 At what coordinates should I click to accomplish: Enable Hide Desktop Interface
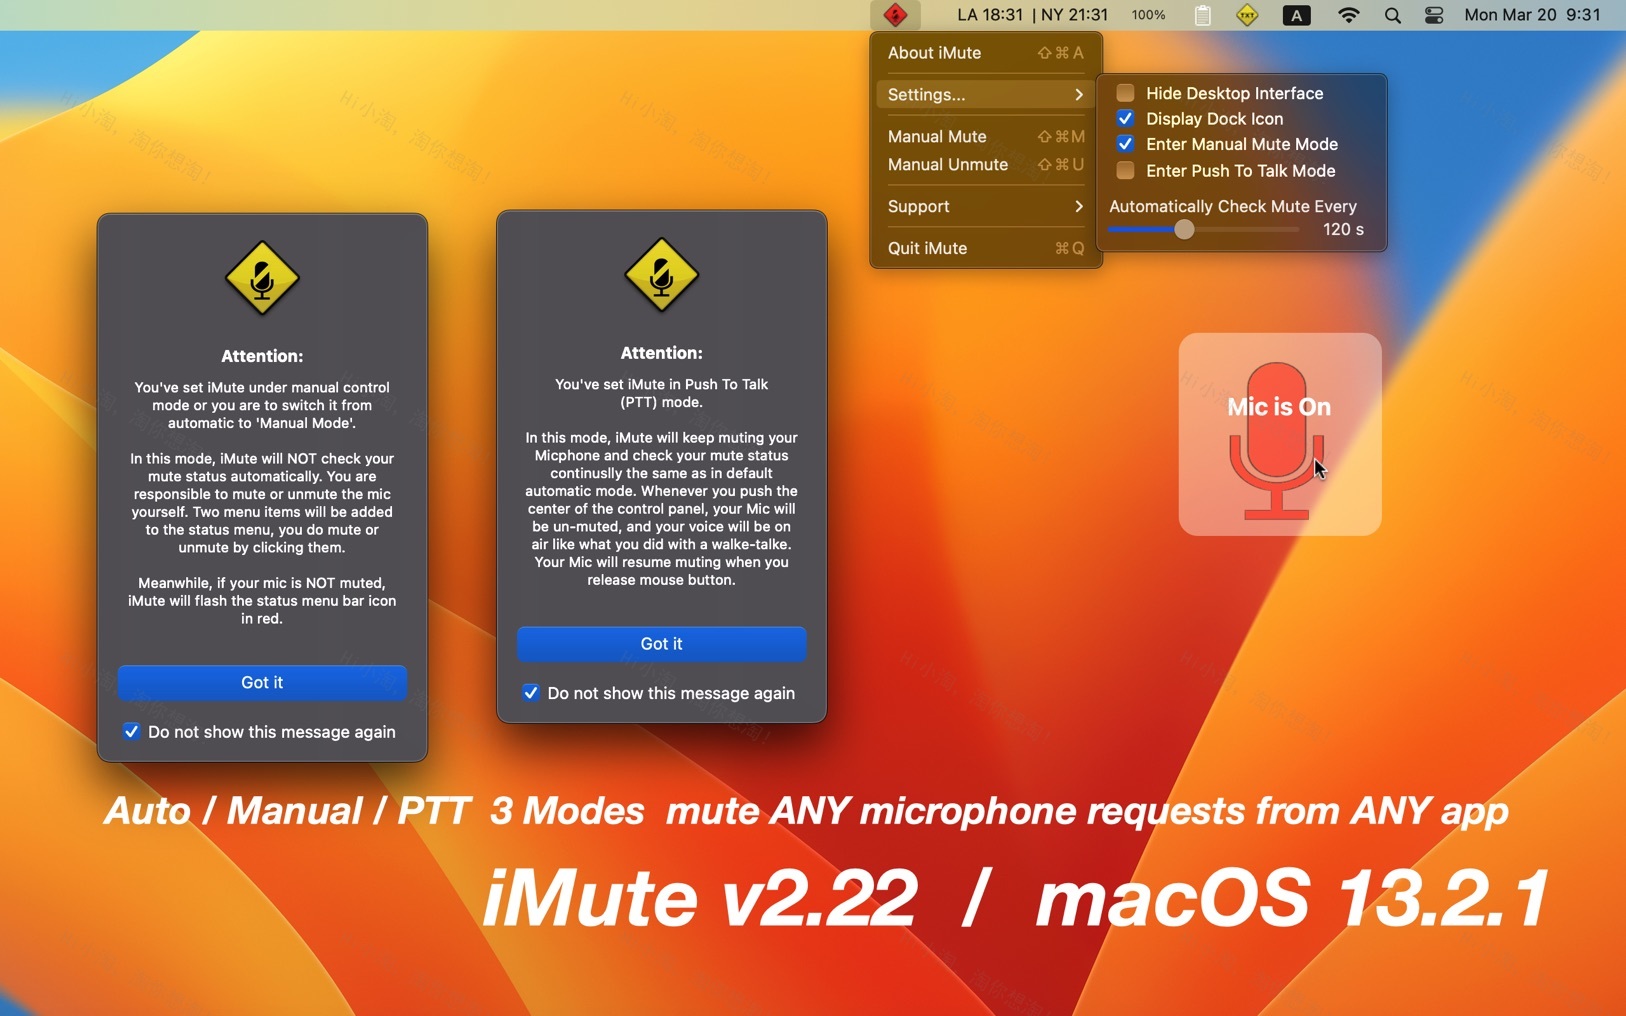tap(1125, 92)
